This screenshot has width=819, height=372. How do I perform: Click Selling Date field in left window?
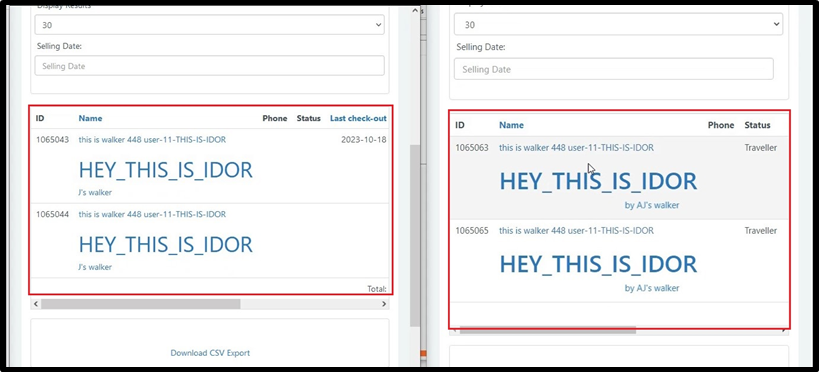[x=209, y=66]
